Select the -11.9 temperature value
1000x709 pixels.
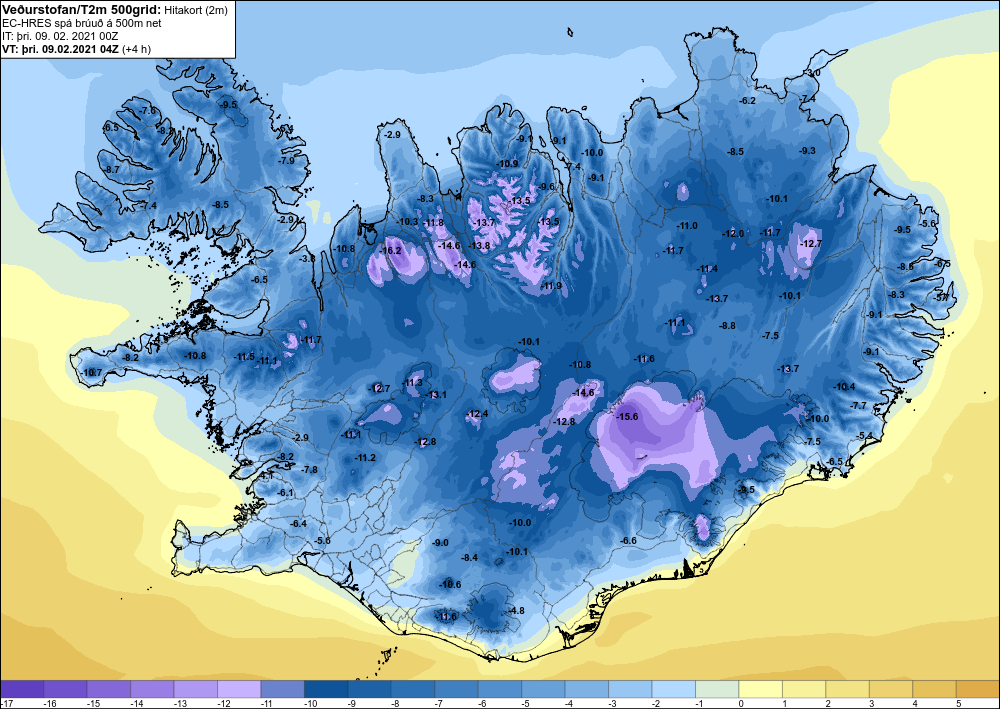pyautogui.click(x=551, y=286)
